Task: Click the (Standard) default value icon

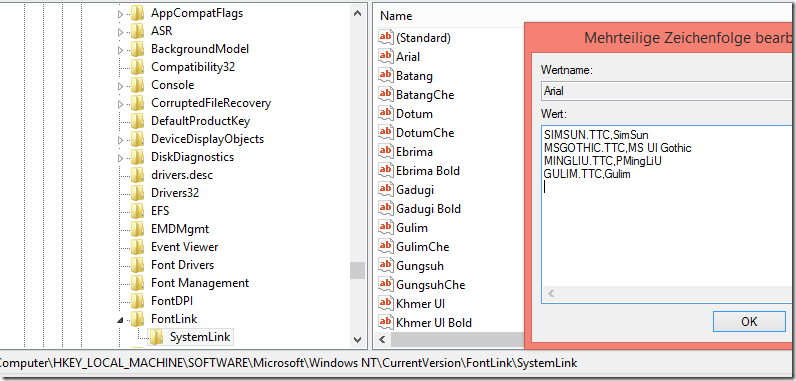Action: coord(386,37)
